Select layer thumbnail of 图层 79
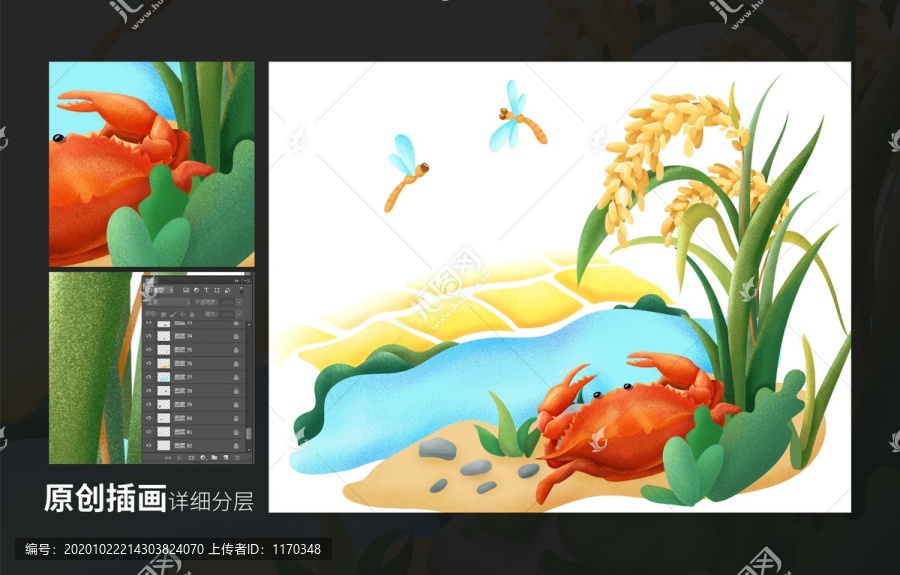The width and height of the screenshot is (900, 575). coord(164,405)
